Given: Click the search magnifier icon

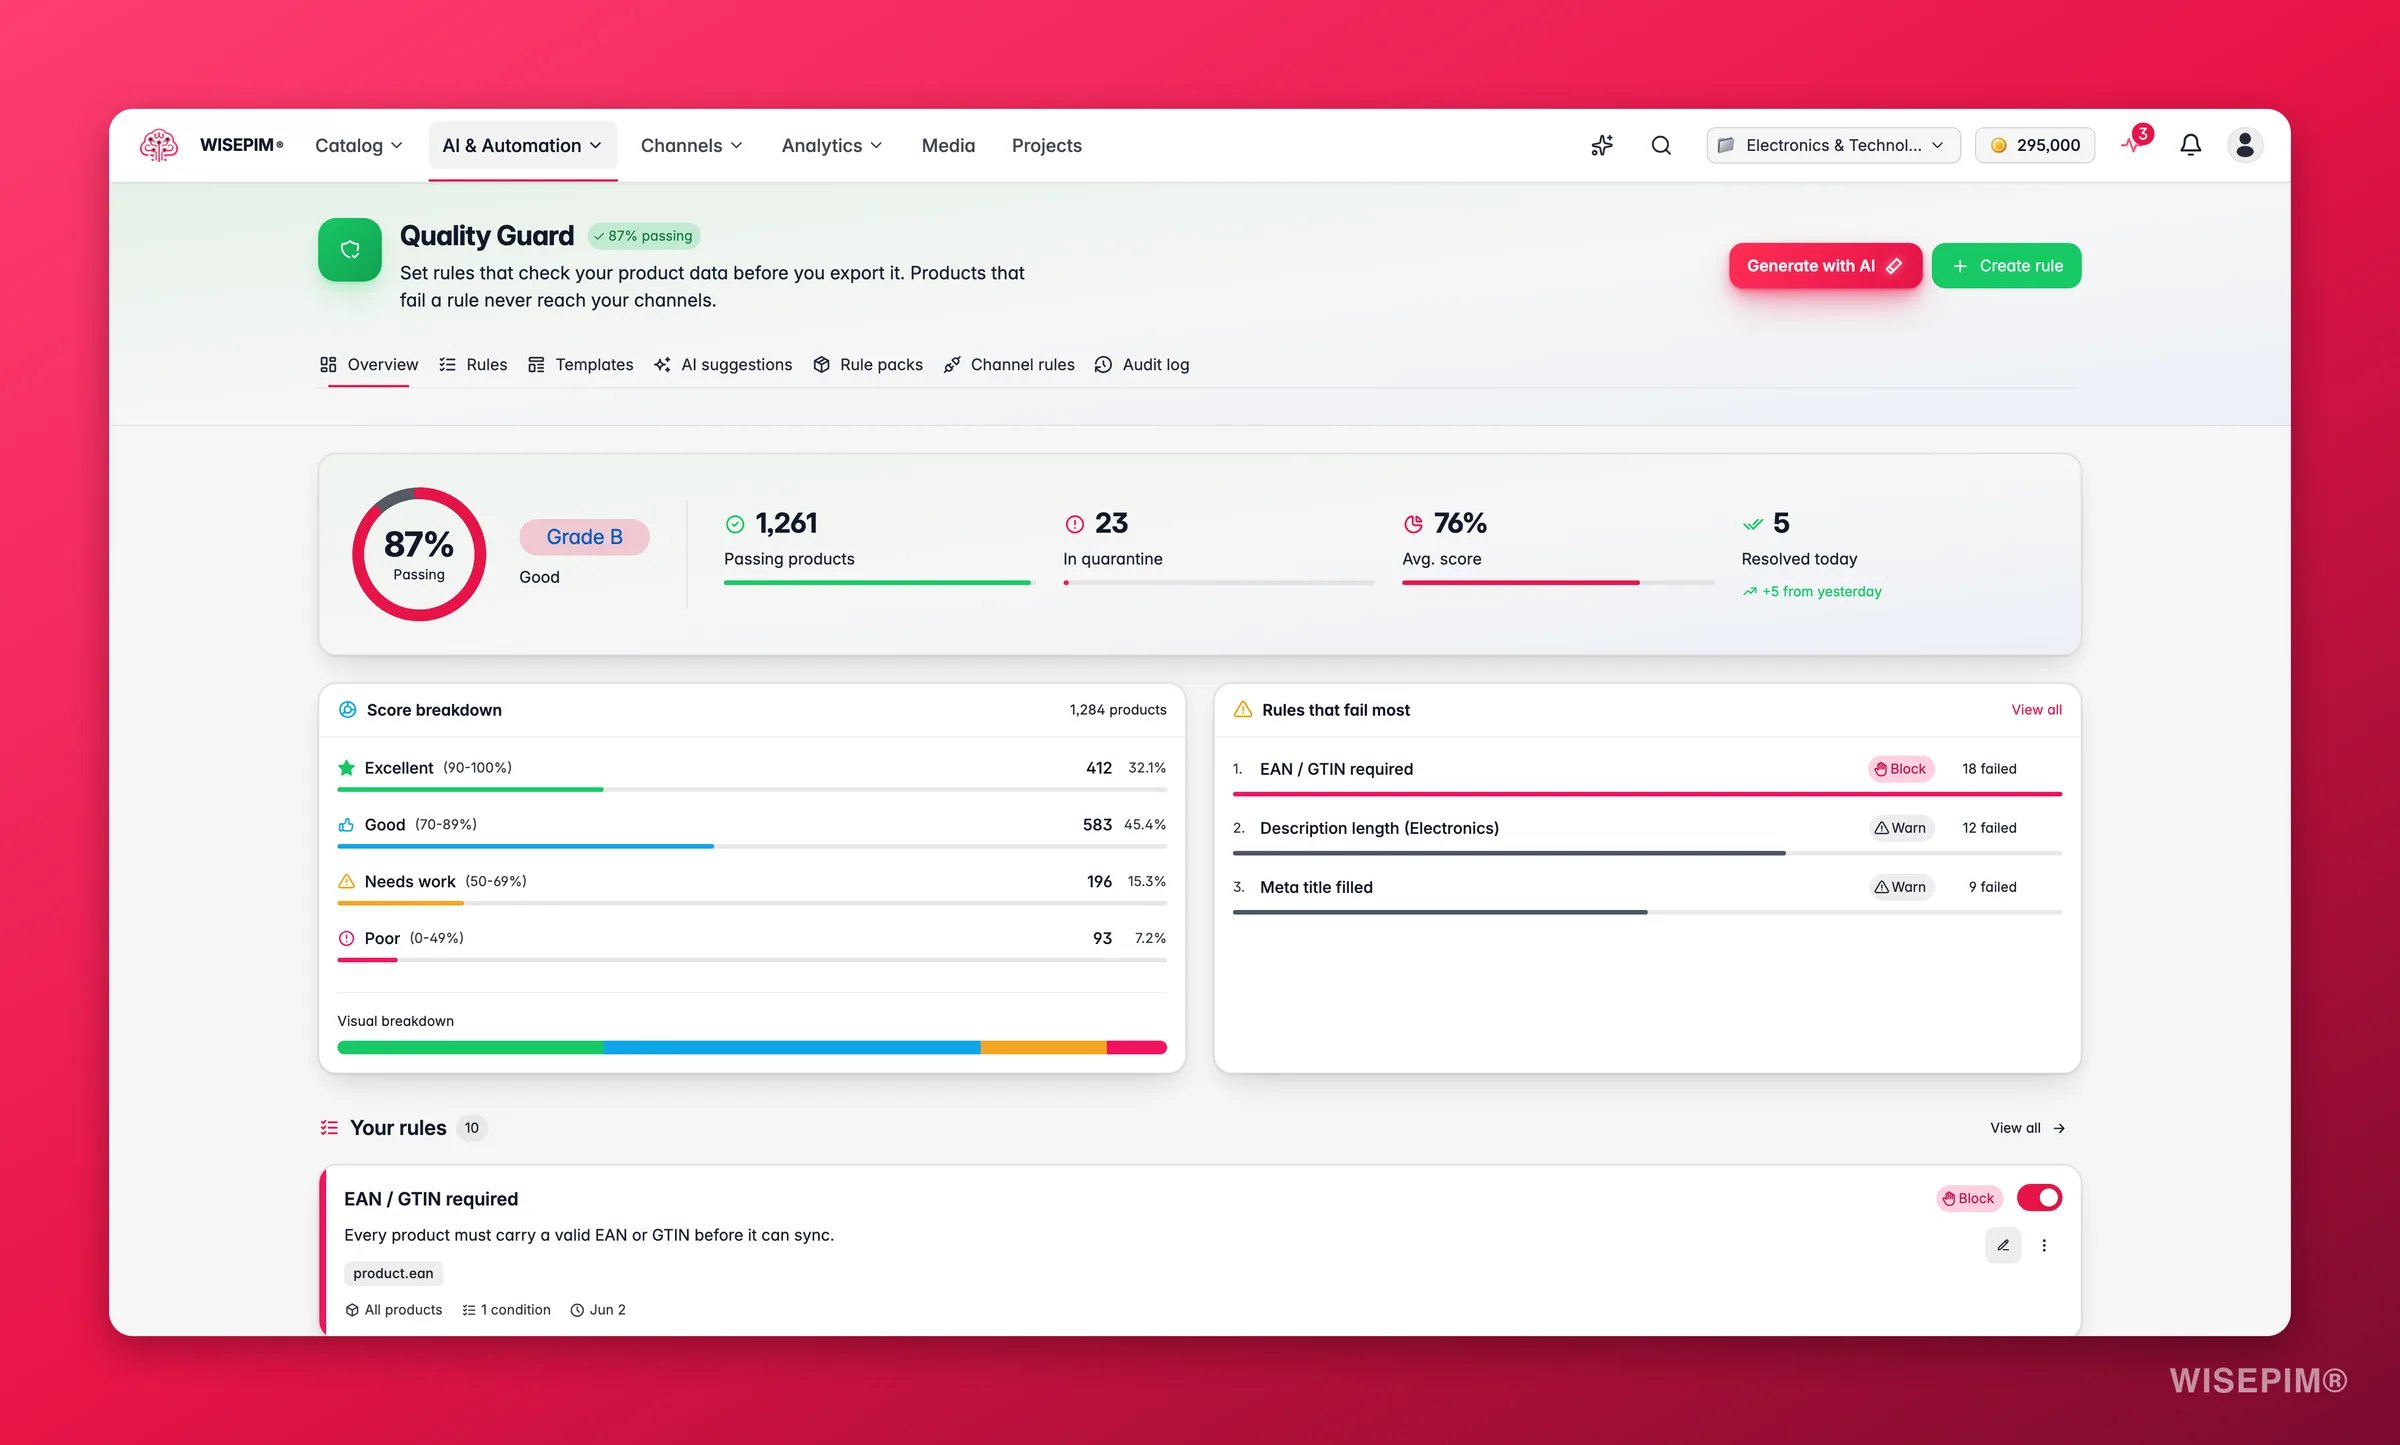Looking at the screenshot, I should click(1661, 145).
